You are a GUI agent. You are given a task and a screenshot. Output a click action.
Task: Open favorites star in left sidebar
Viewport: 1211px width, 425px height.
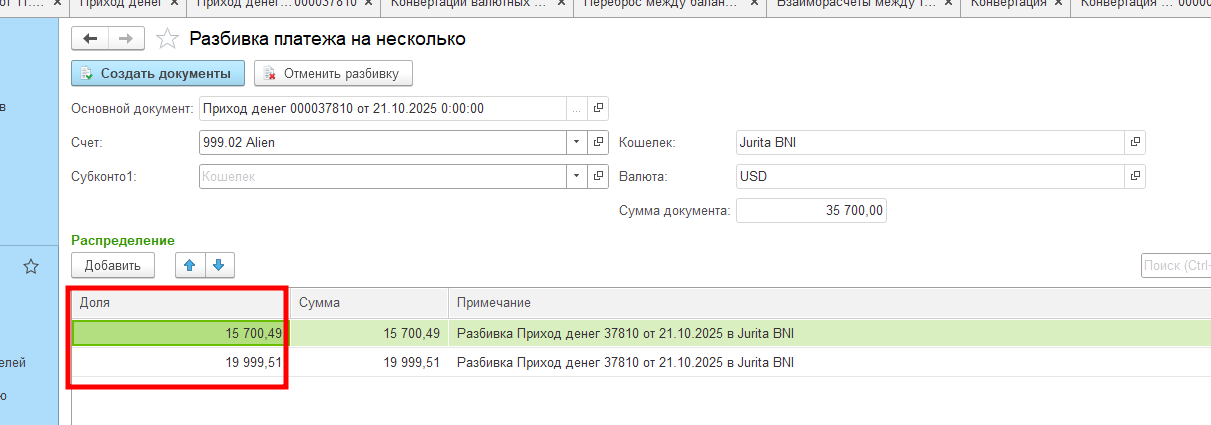click(x=31, y=266)
